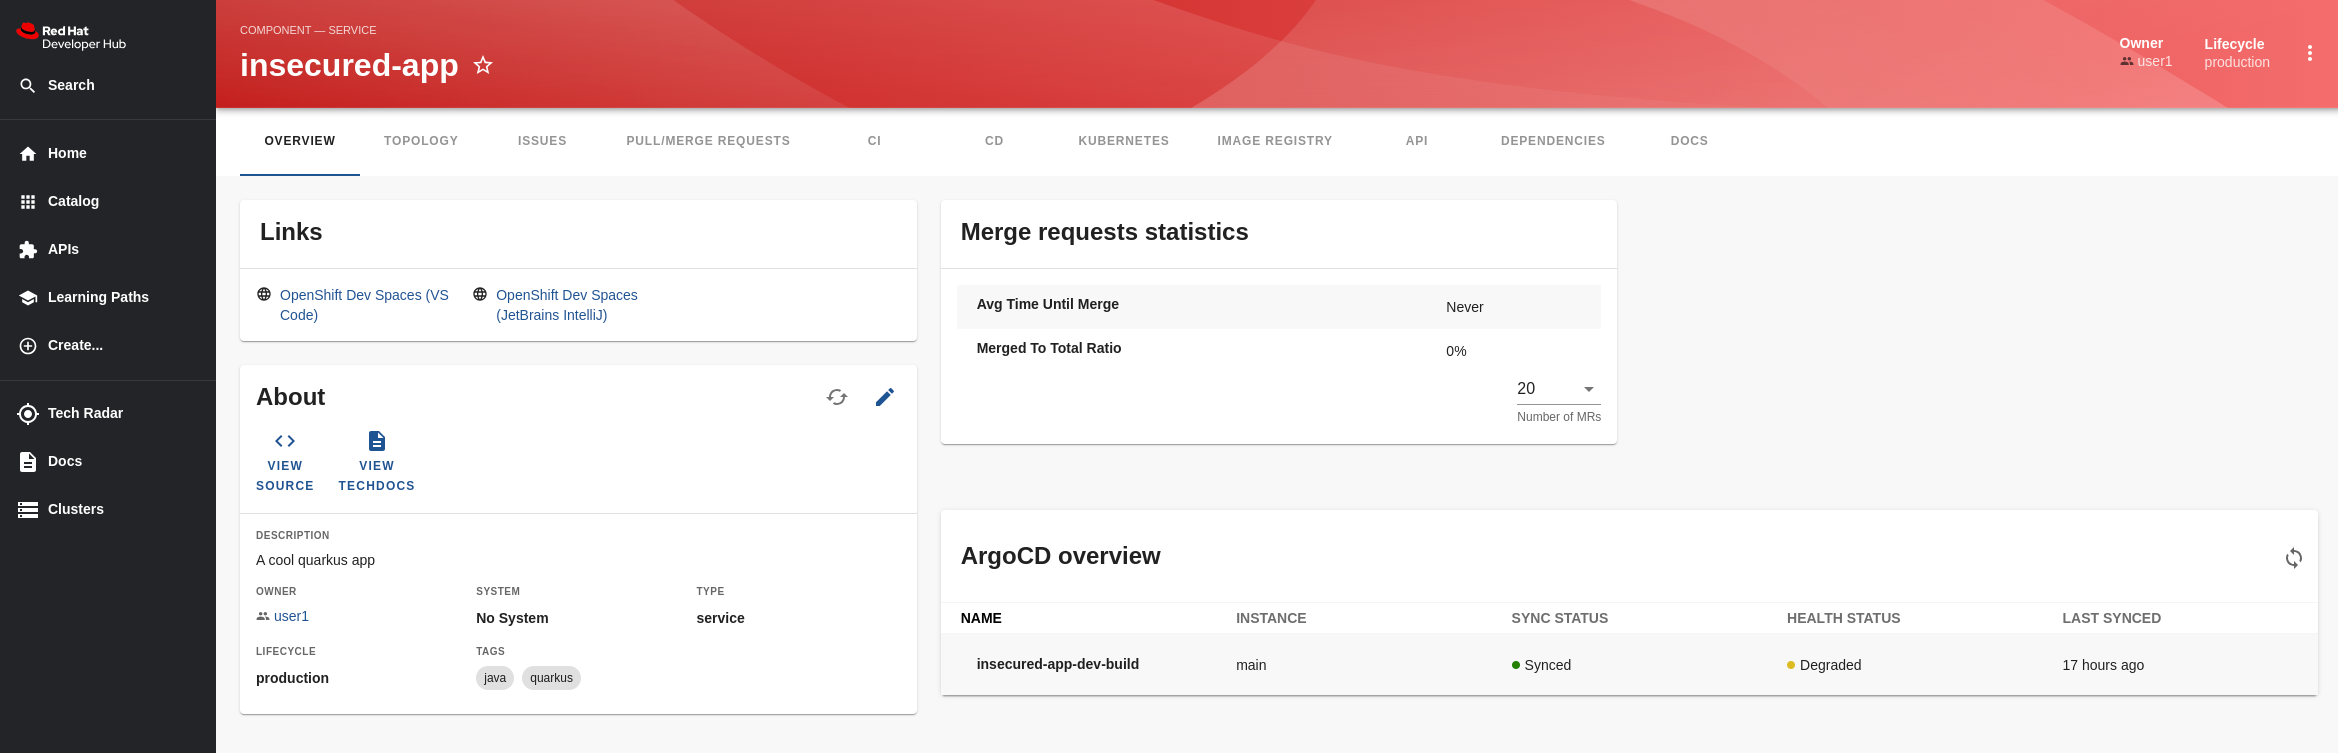Refresh the ArgoCD overview card
This screenshot has width=2338, height=753.
2293,557
